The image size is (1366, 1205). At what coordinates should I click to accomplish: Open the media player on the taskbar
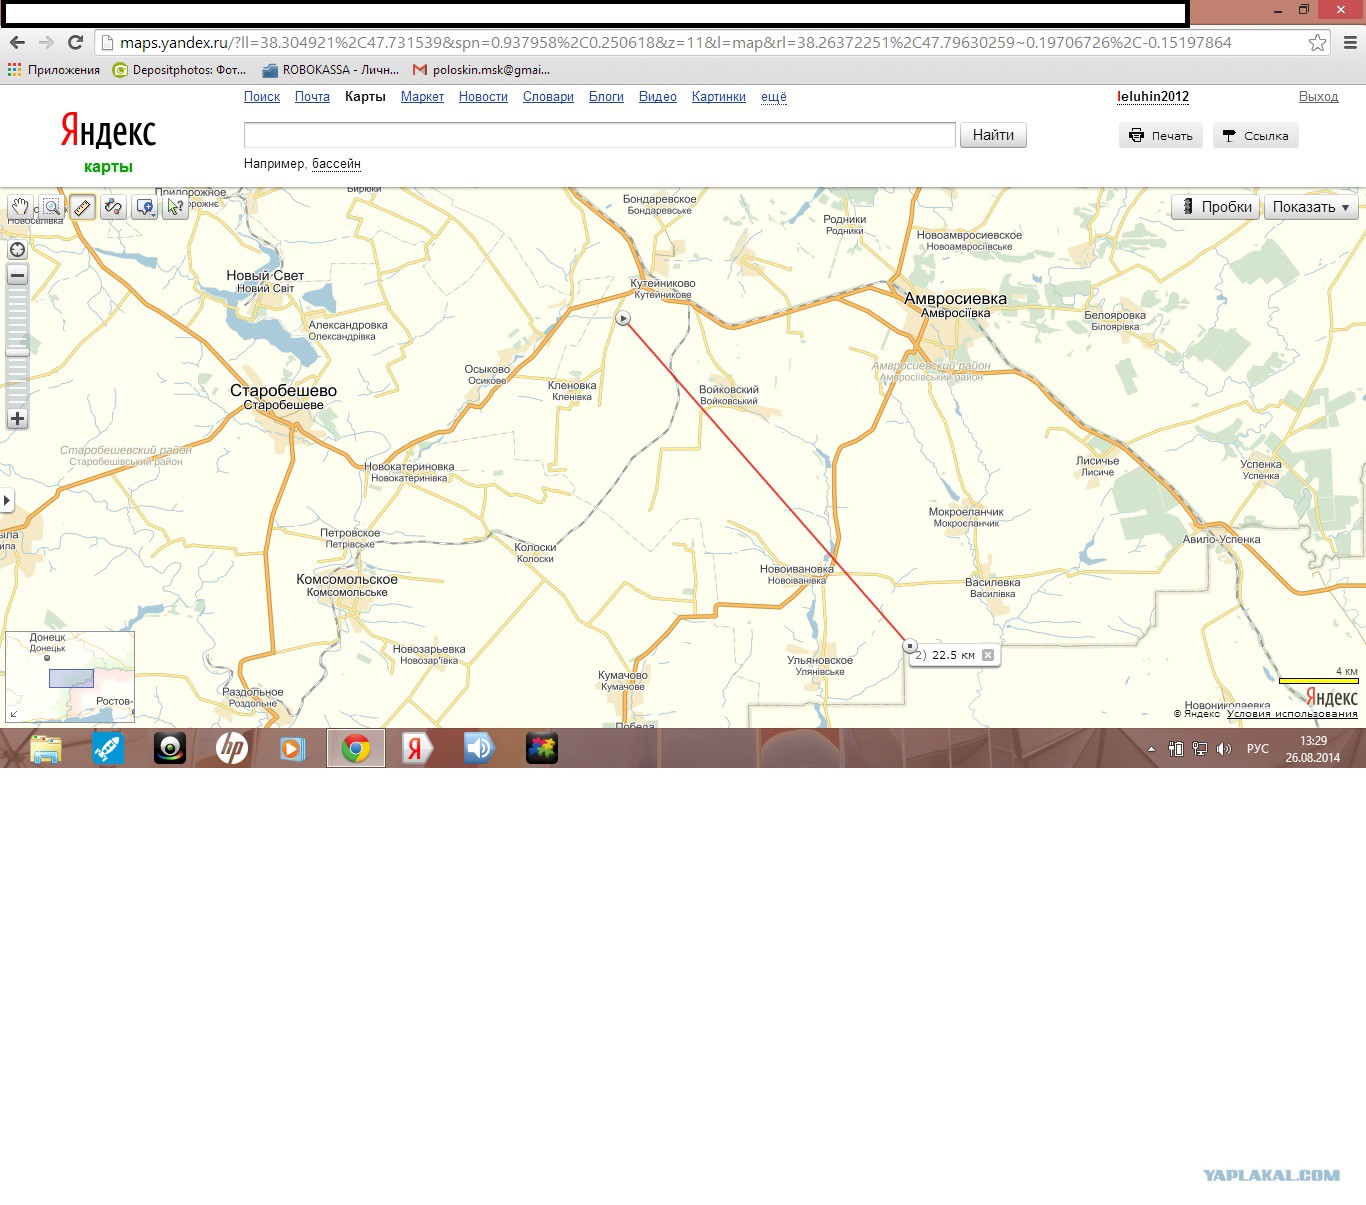(293, 748)
